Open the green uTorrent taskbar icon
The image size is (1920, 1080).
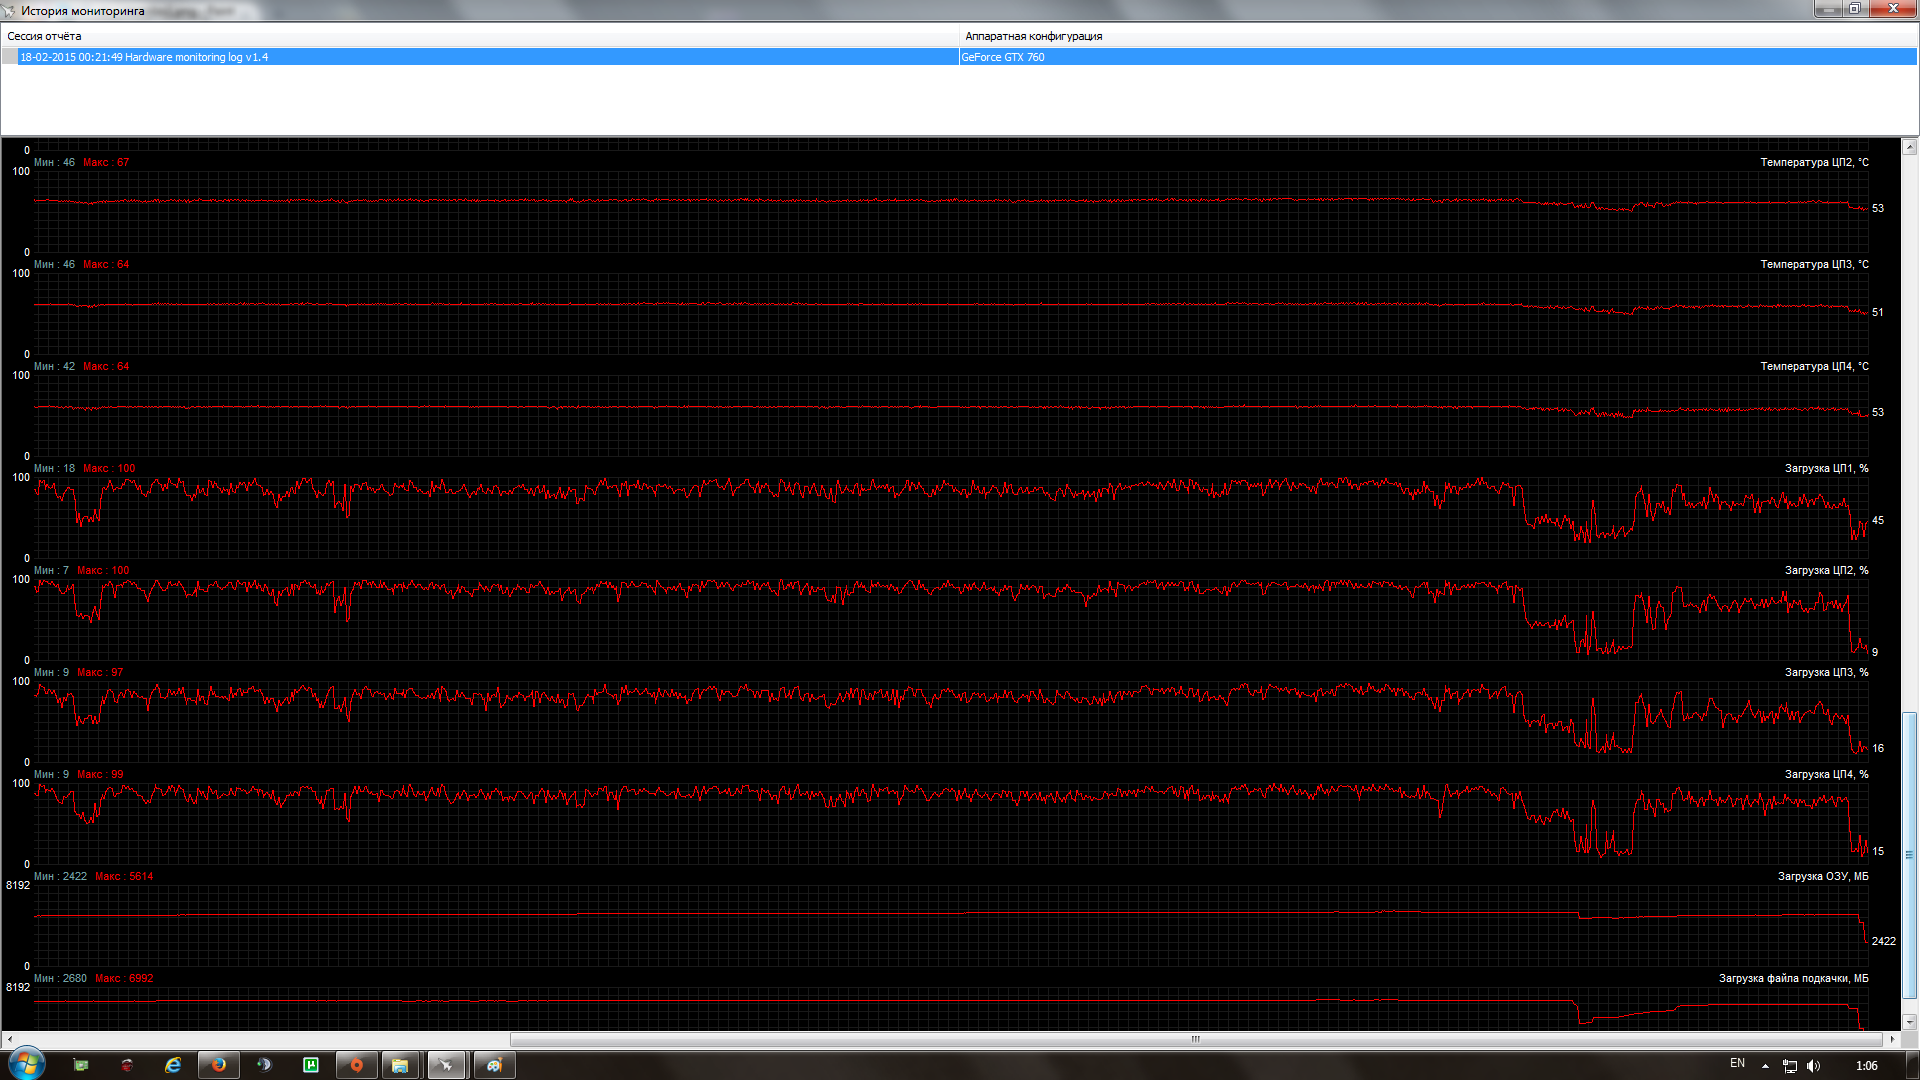point(311,1065)
